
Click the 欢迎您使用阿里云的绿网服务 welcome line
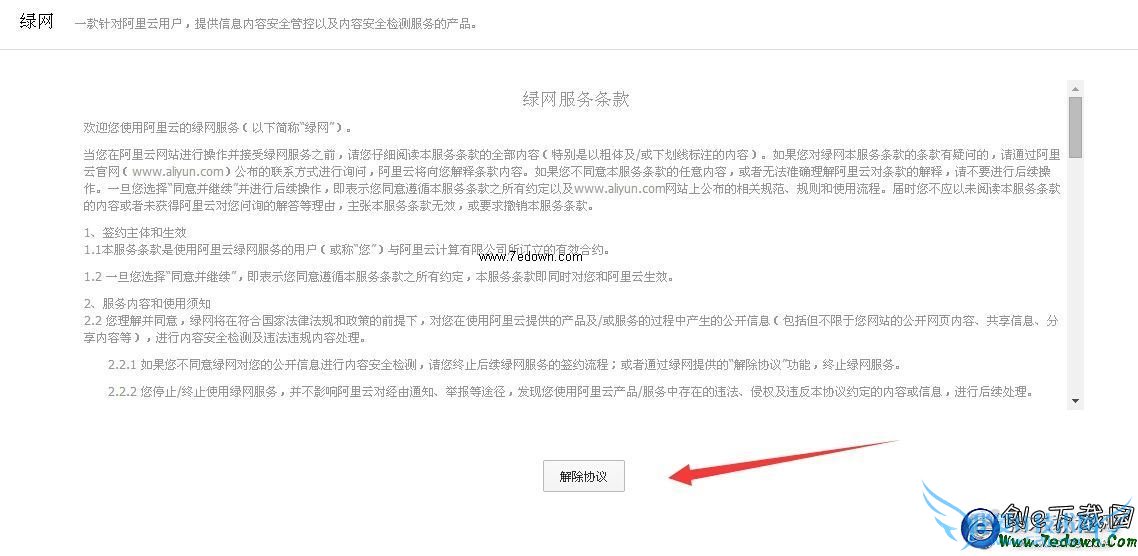218,128
